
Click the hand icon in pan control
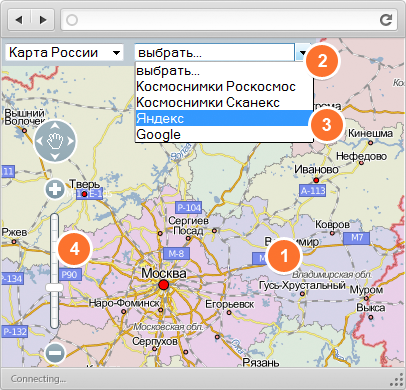pos(55,141)
